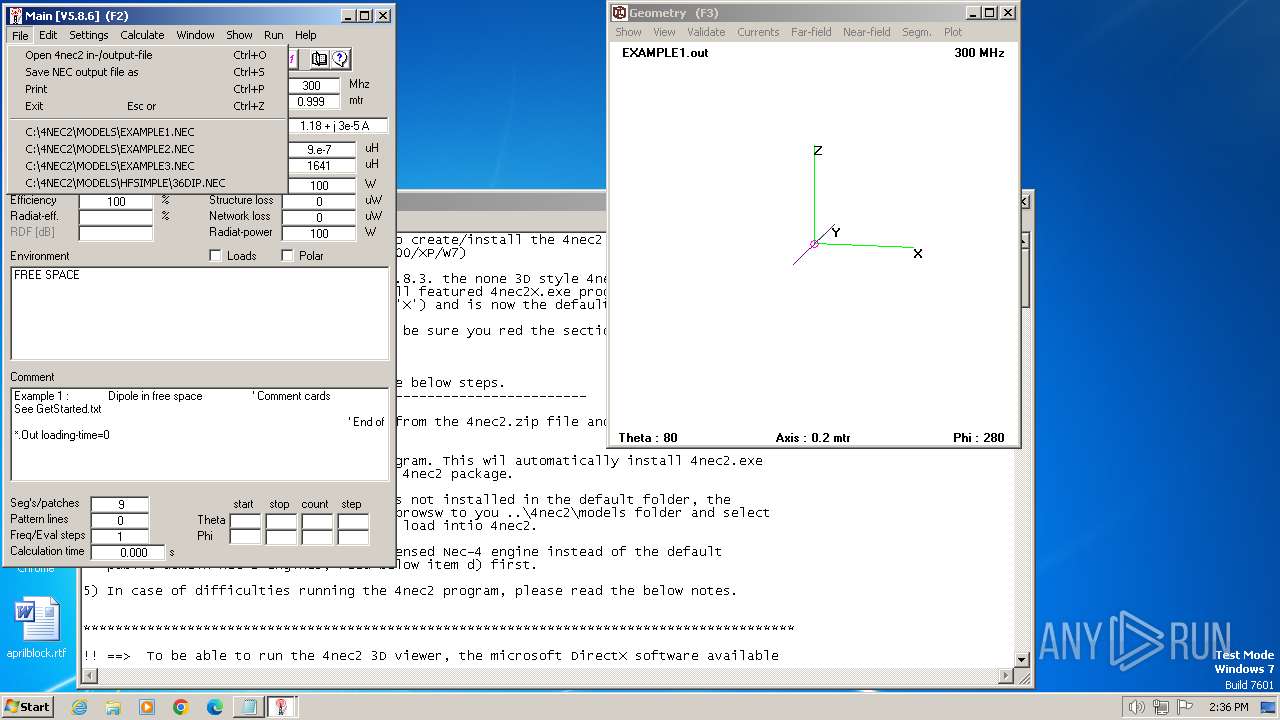Open the Show menu in Main window
The width and height of the screenshot is (1280, 720).
pyautogui.click(x=239, y=35)
